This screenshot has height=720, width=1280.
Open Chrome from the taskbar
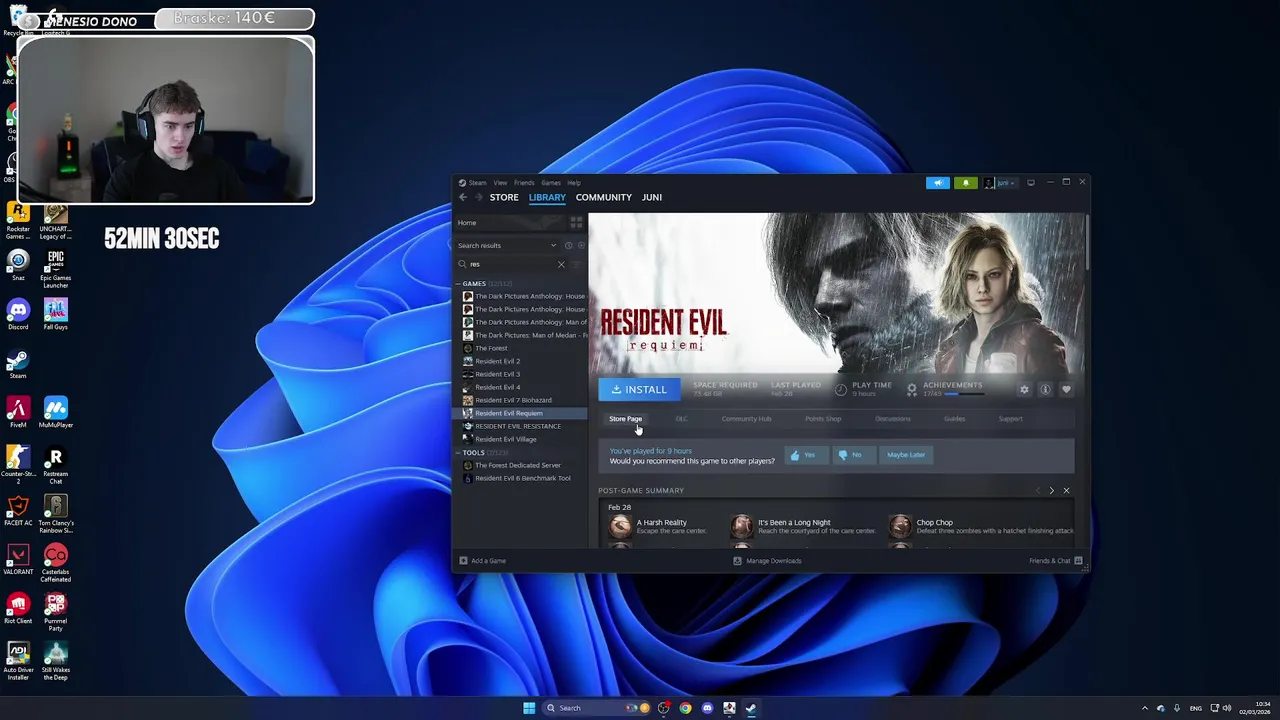(x=685, y=708)
